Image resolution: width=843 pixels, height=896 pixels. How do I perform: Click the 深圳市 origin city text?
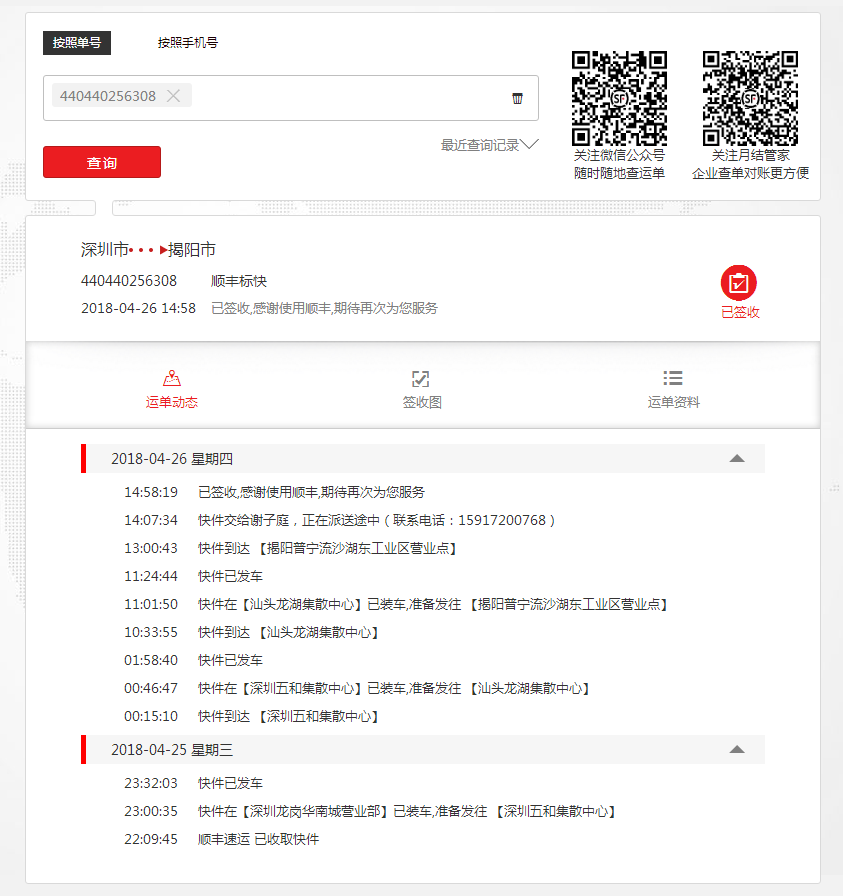click(105, 250)
